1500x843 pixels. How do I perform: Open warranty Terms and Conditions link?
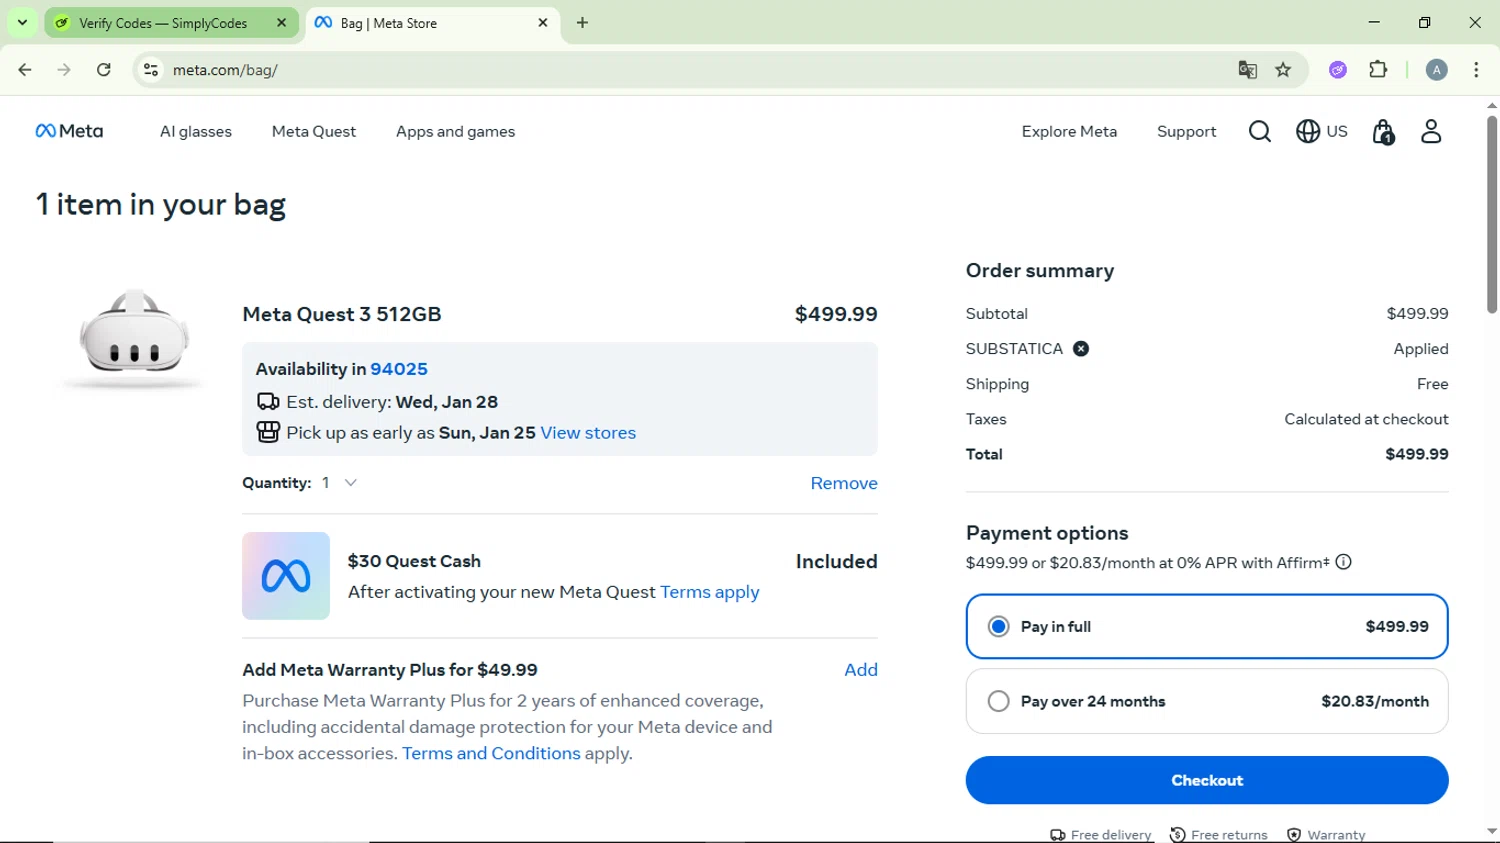coord(491,754)
